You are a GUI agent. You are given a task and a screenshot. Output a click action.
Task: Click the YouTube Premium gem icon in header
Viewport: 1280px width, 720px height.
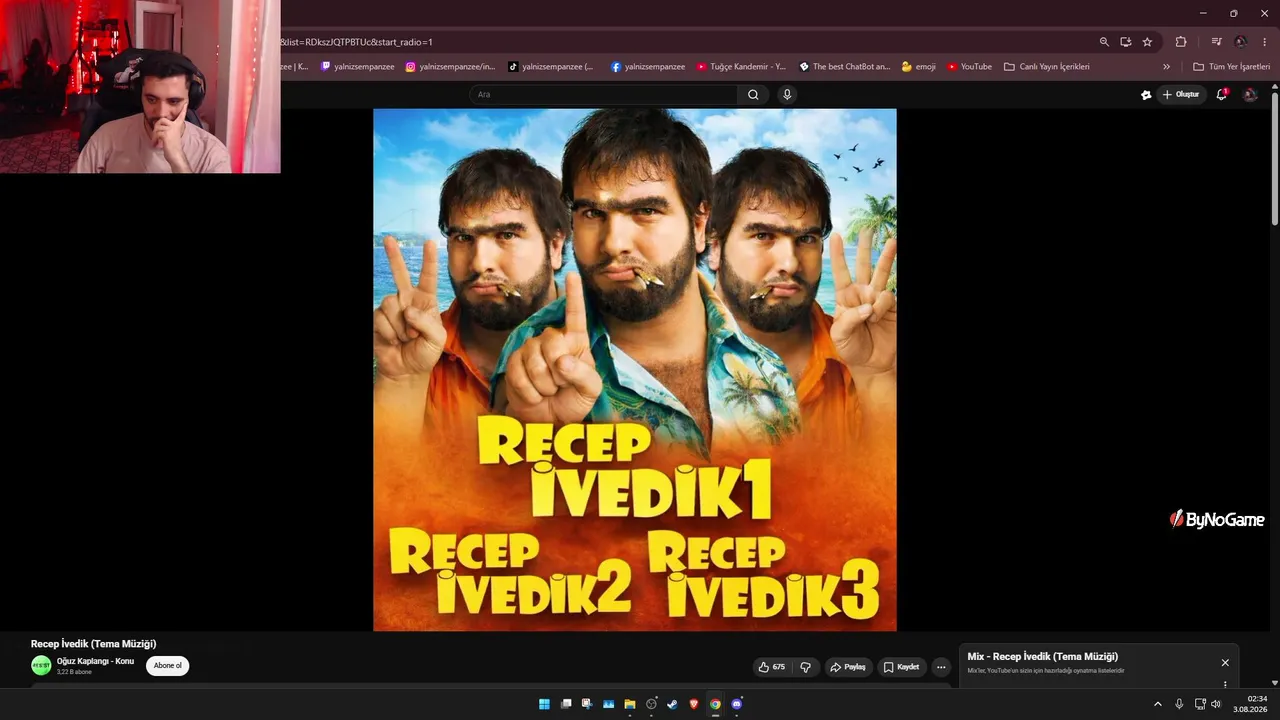click(1146, 95)
